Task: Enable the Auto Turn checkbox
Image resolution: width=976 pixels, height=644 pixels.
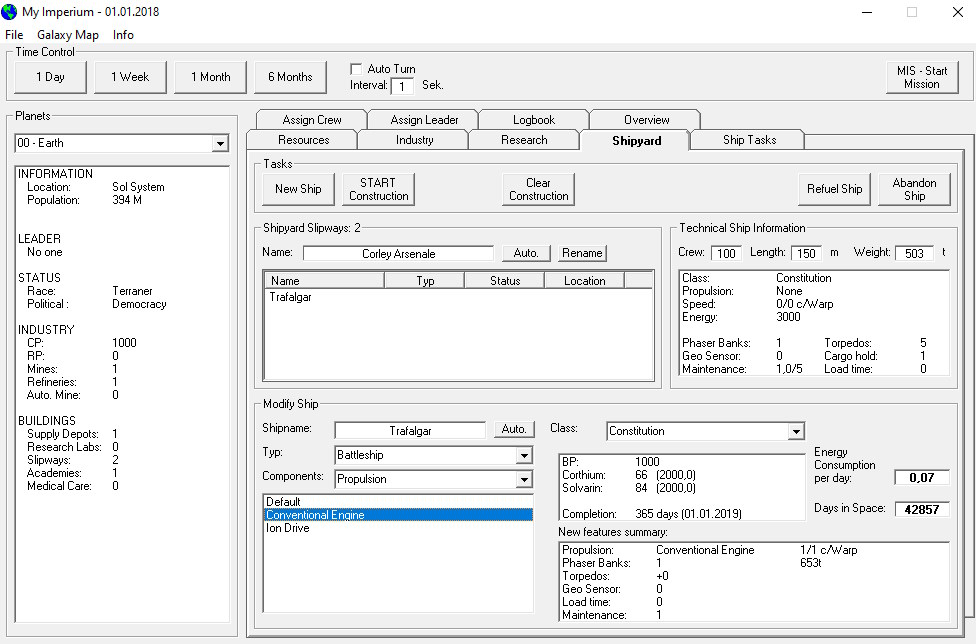Action: [x=357, y=69]
